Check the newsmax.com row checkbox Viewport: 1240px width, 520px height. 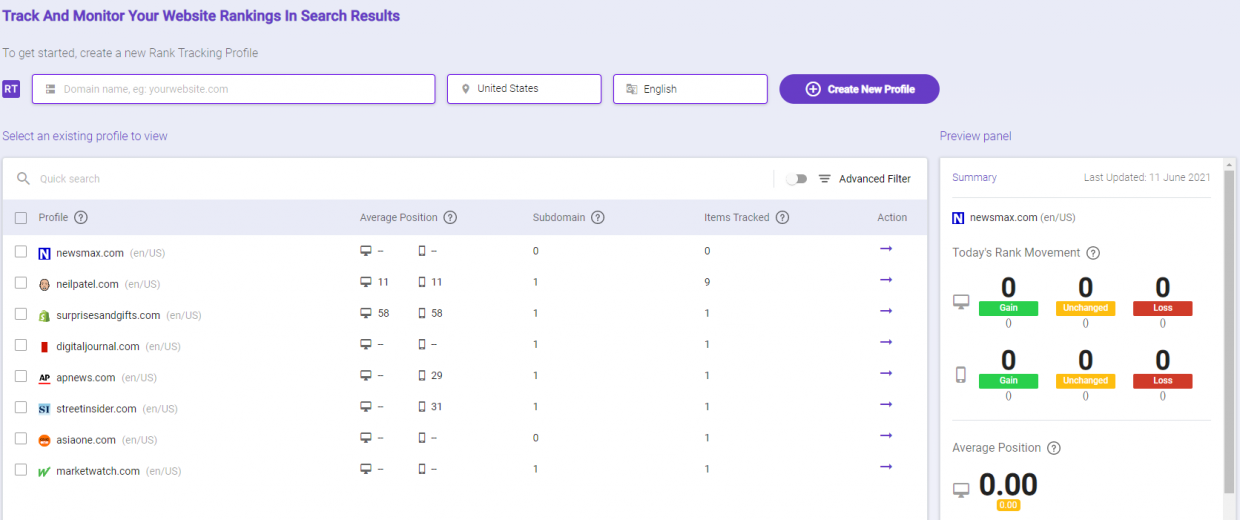tap(21, 252)
